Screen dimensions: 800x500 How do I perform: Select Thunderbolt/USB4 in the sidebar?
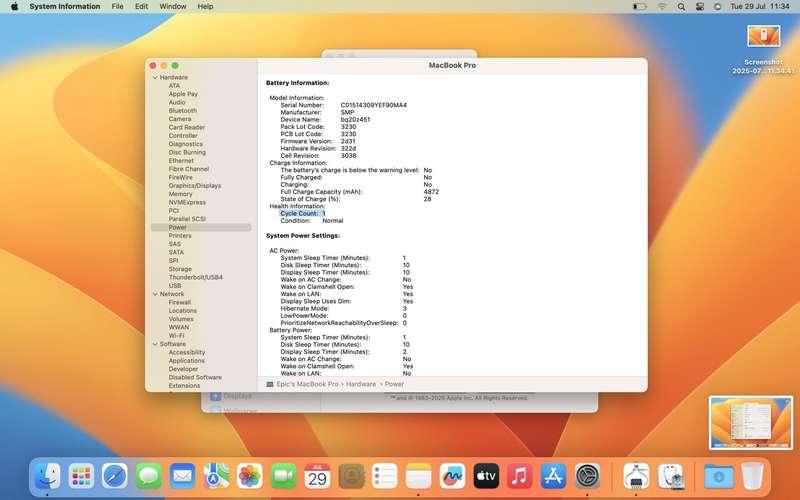(195, 278)
